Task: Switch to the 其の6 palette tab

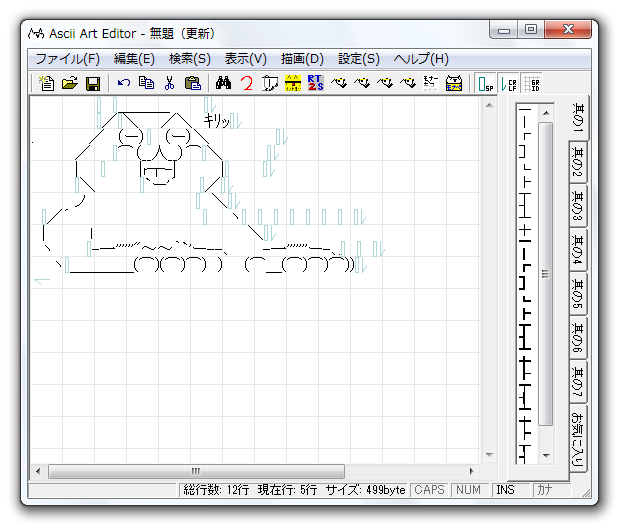Action: pos(578,338)
